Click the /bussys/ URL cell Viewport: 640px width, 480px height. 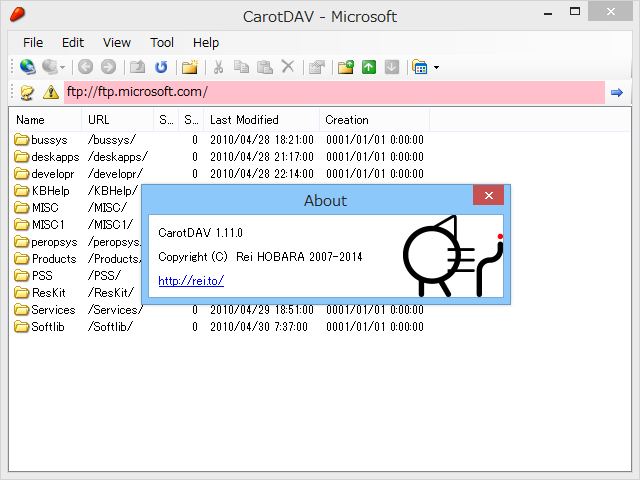(111, 140)
